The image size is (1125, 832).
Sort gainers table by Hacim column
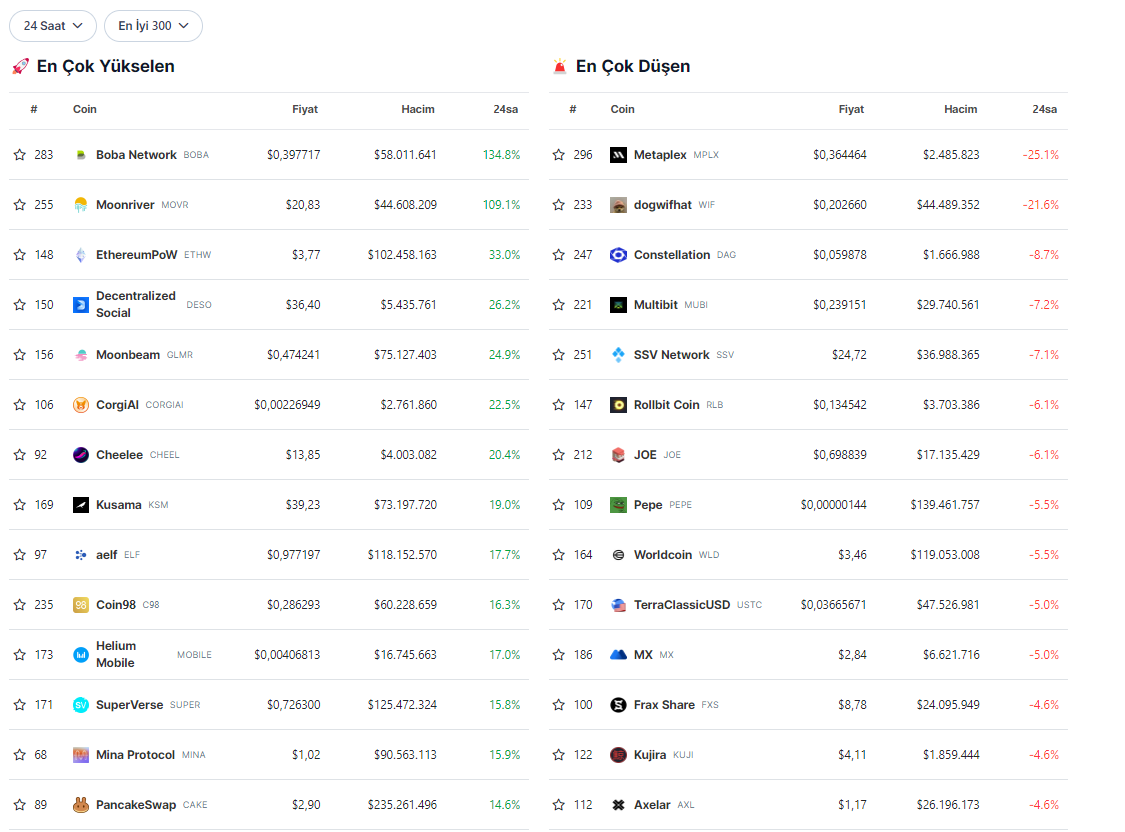click(418, 109)
